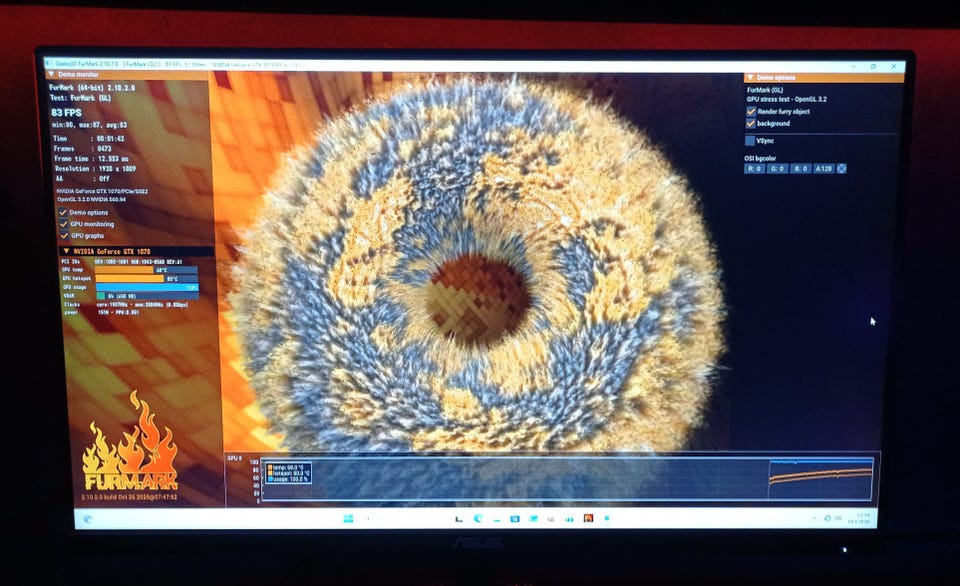960x586 pixels.
Task: Click the A:128 alpha field
Action: 823,168
